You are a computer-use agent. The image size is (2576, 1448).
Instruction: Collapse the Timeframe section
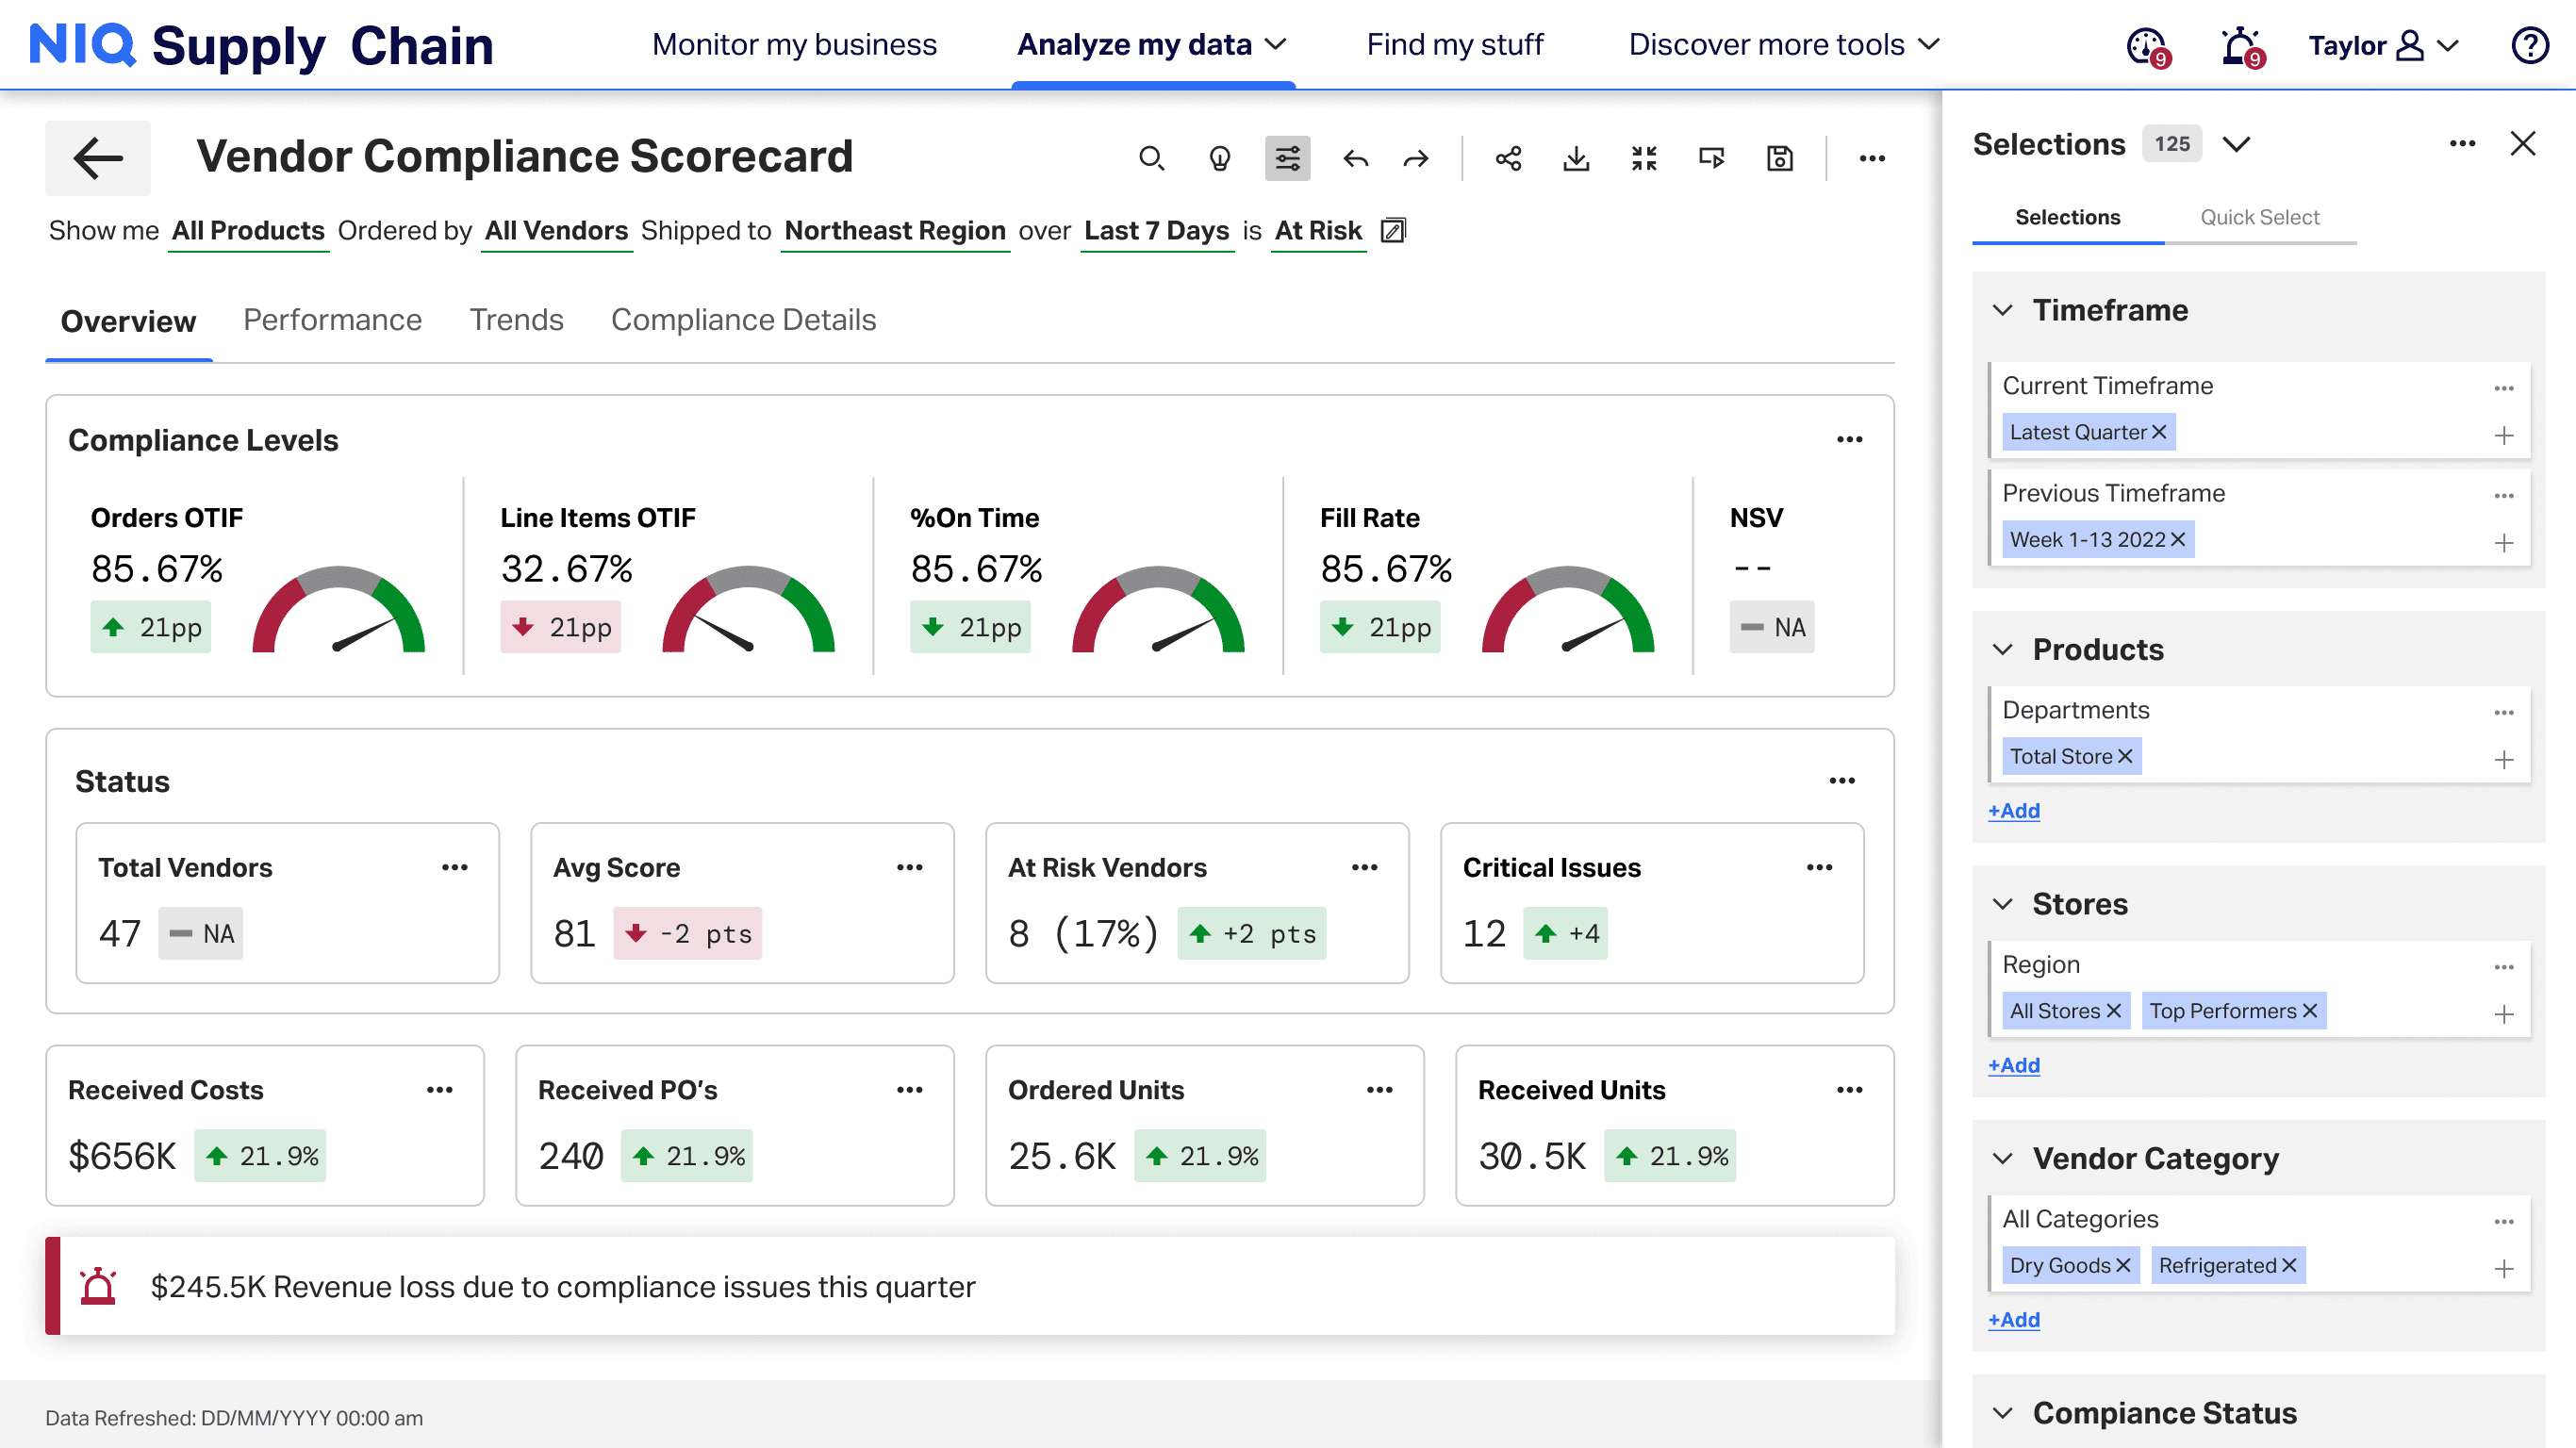point(2002,311)
